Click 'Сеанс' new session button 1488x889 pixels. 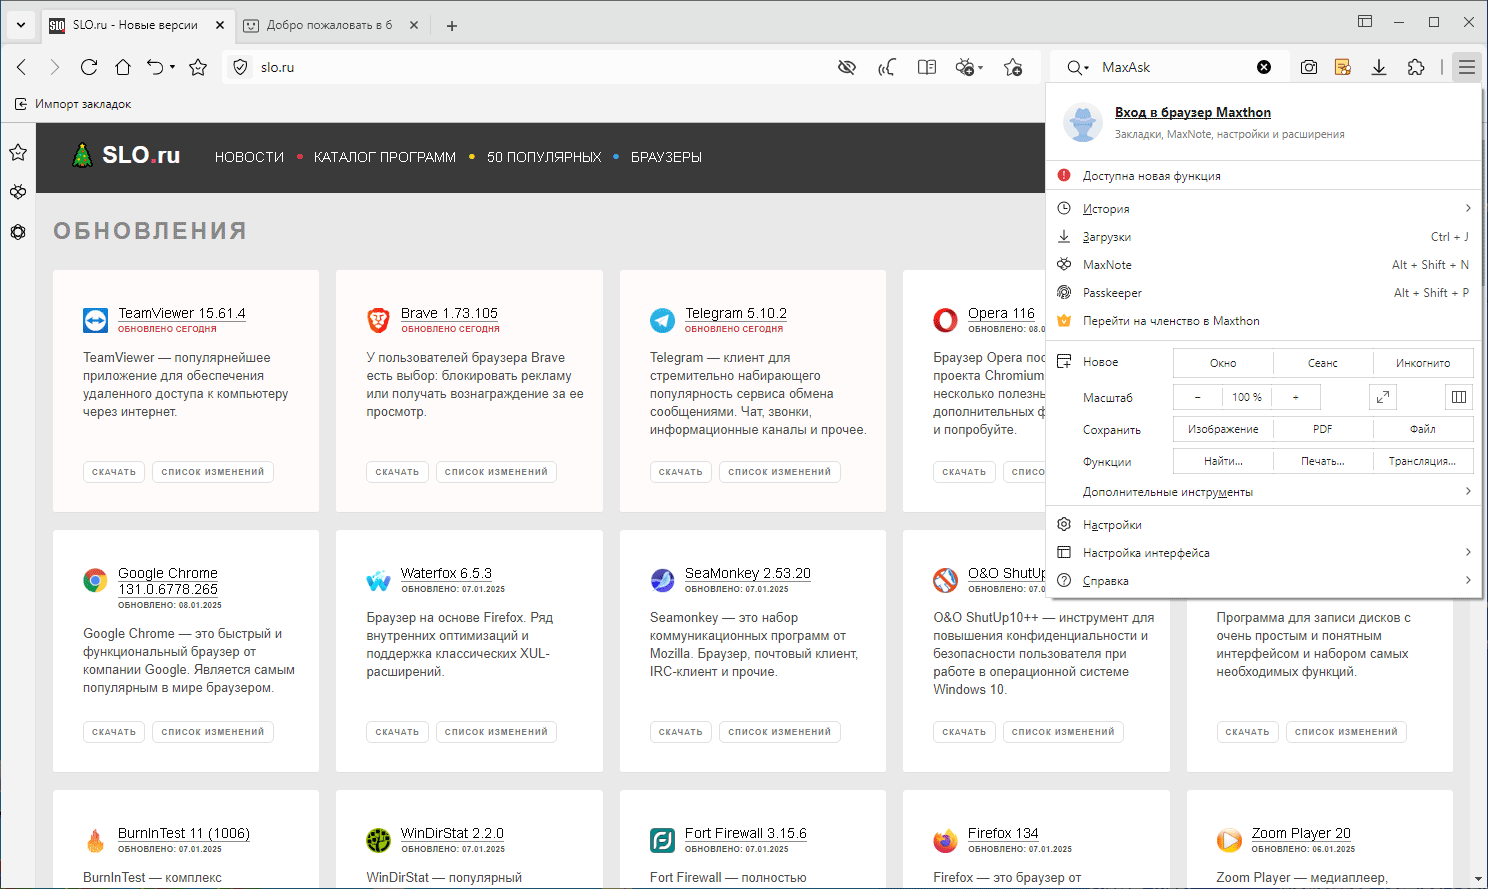tap(1323, 363)
